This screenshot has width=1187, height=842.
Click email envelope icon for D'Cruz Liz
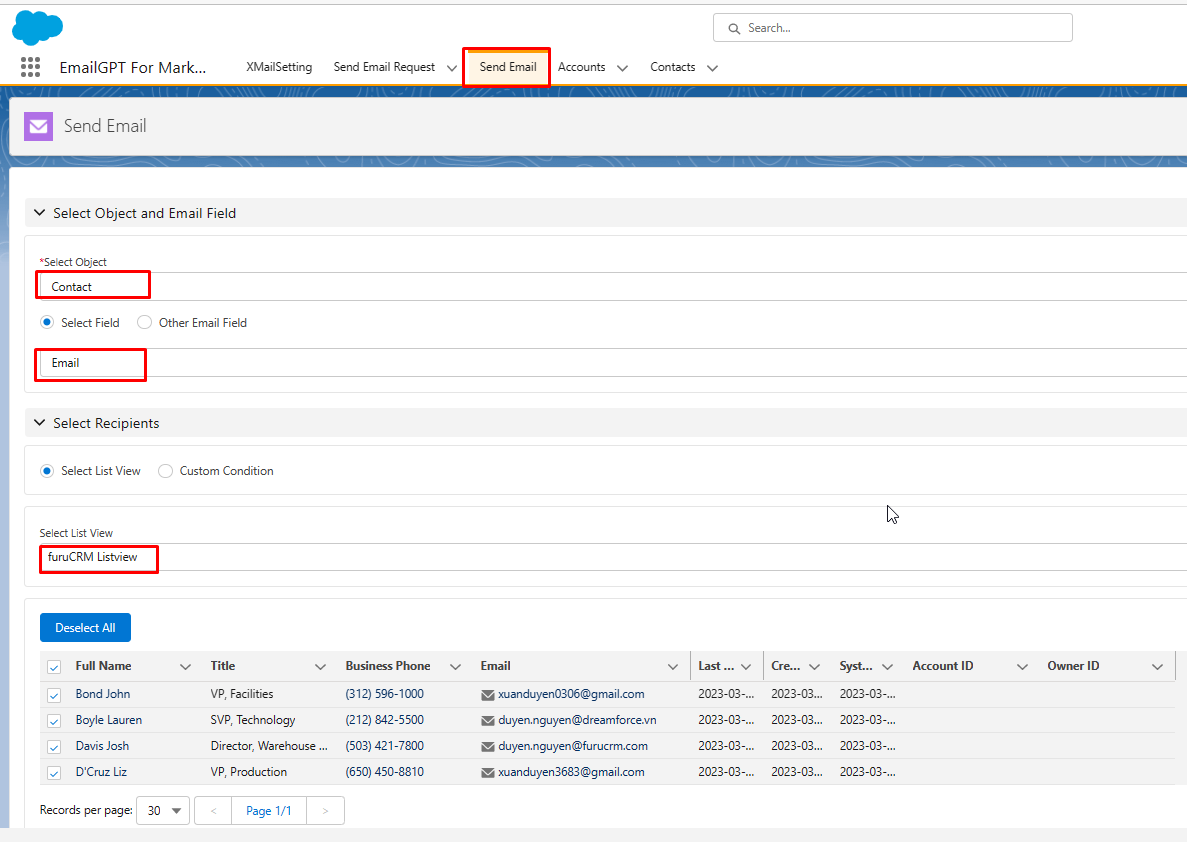488,773
